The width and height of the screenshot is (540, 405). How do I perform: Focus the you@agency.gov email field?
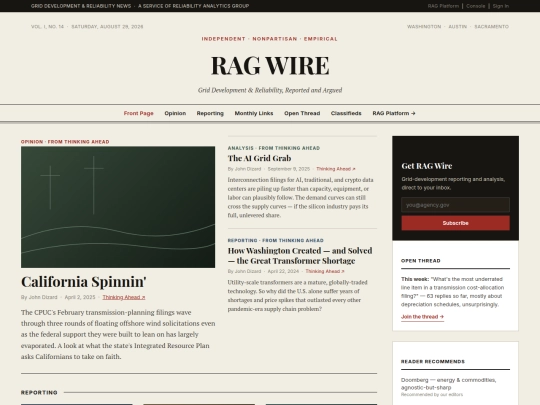pos(455,205)
